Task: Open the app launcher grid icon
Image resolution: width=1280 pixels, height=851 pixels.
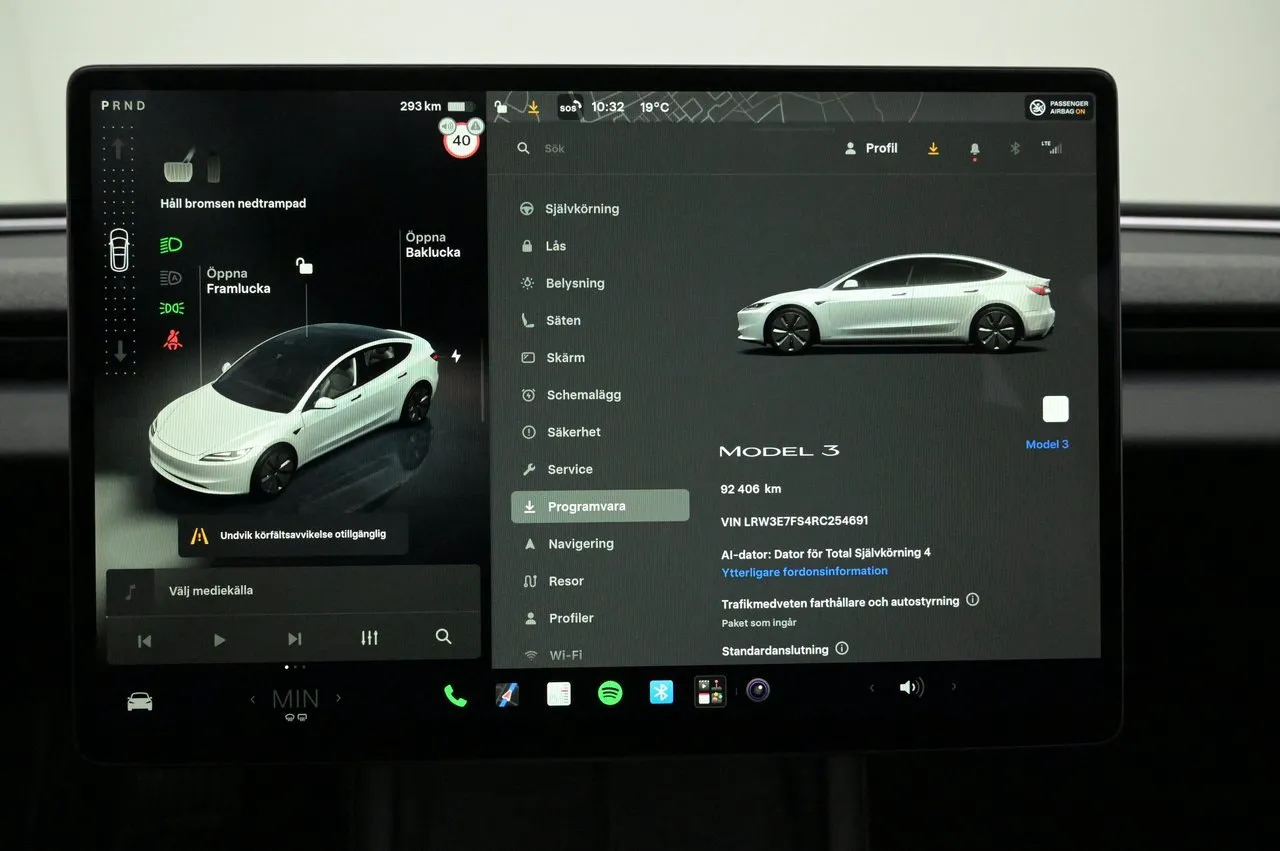Action: (x=710, y=691)
